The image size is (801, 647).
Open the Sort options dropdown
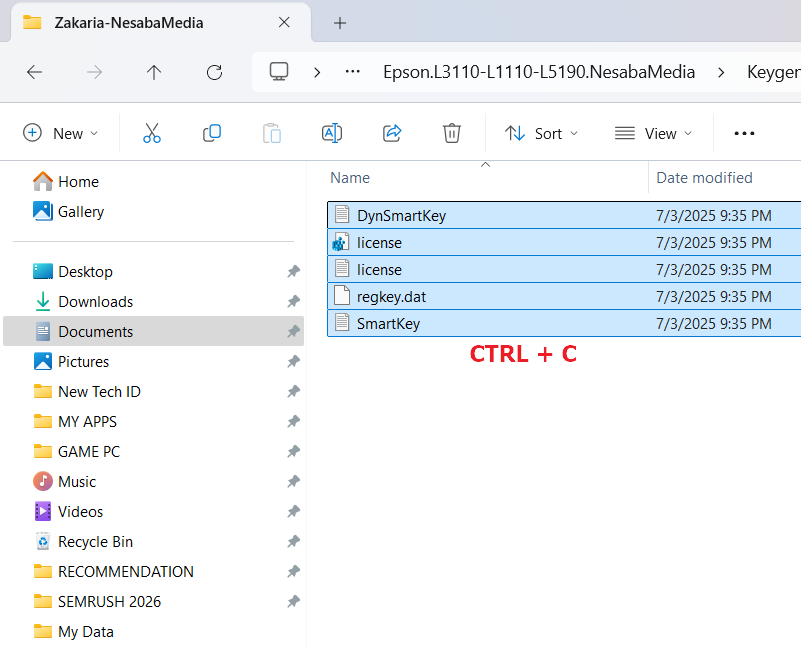[541, 132]
